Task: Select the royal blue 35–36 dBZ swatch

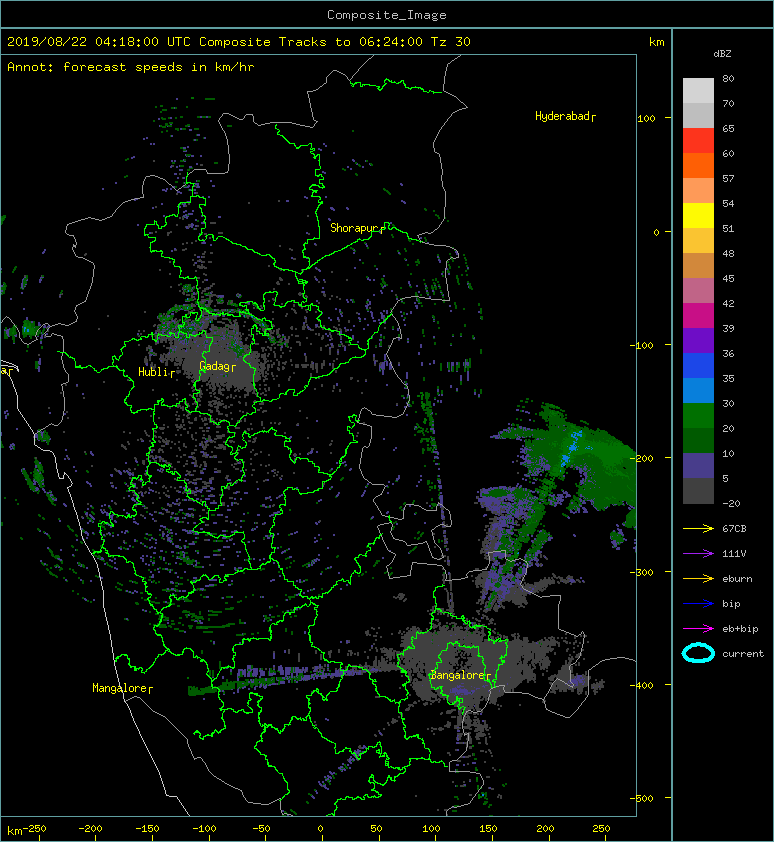Action: click(x=698, y=366)
